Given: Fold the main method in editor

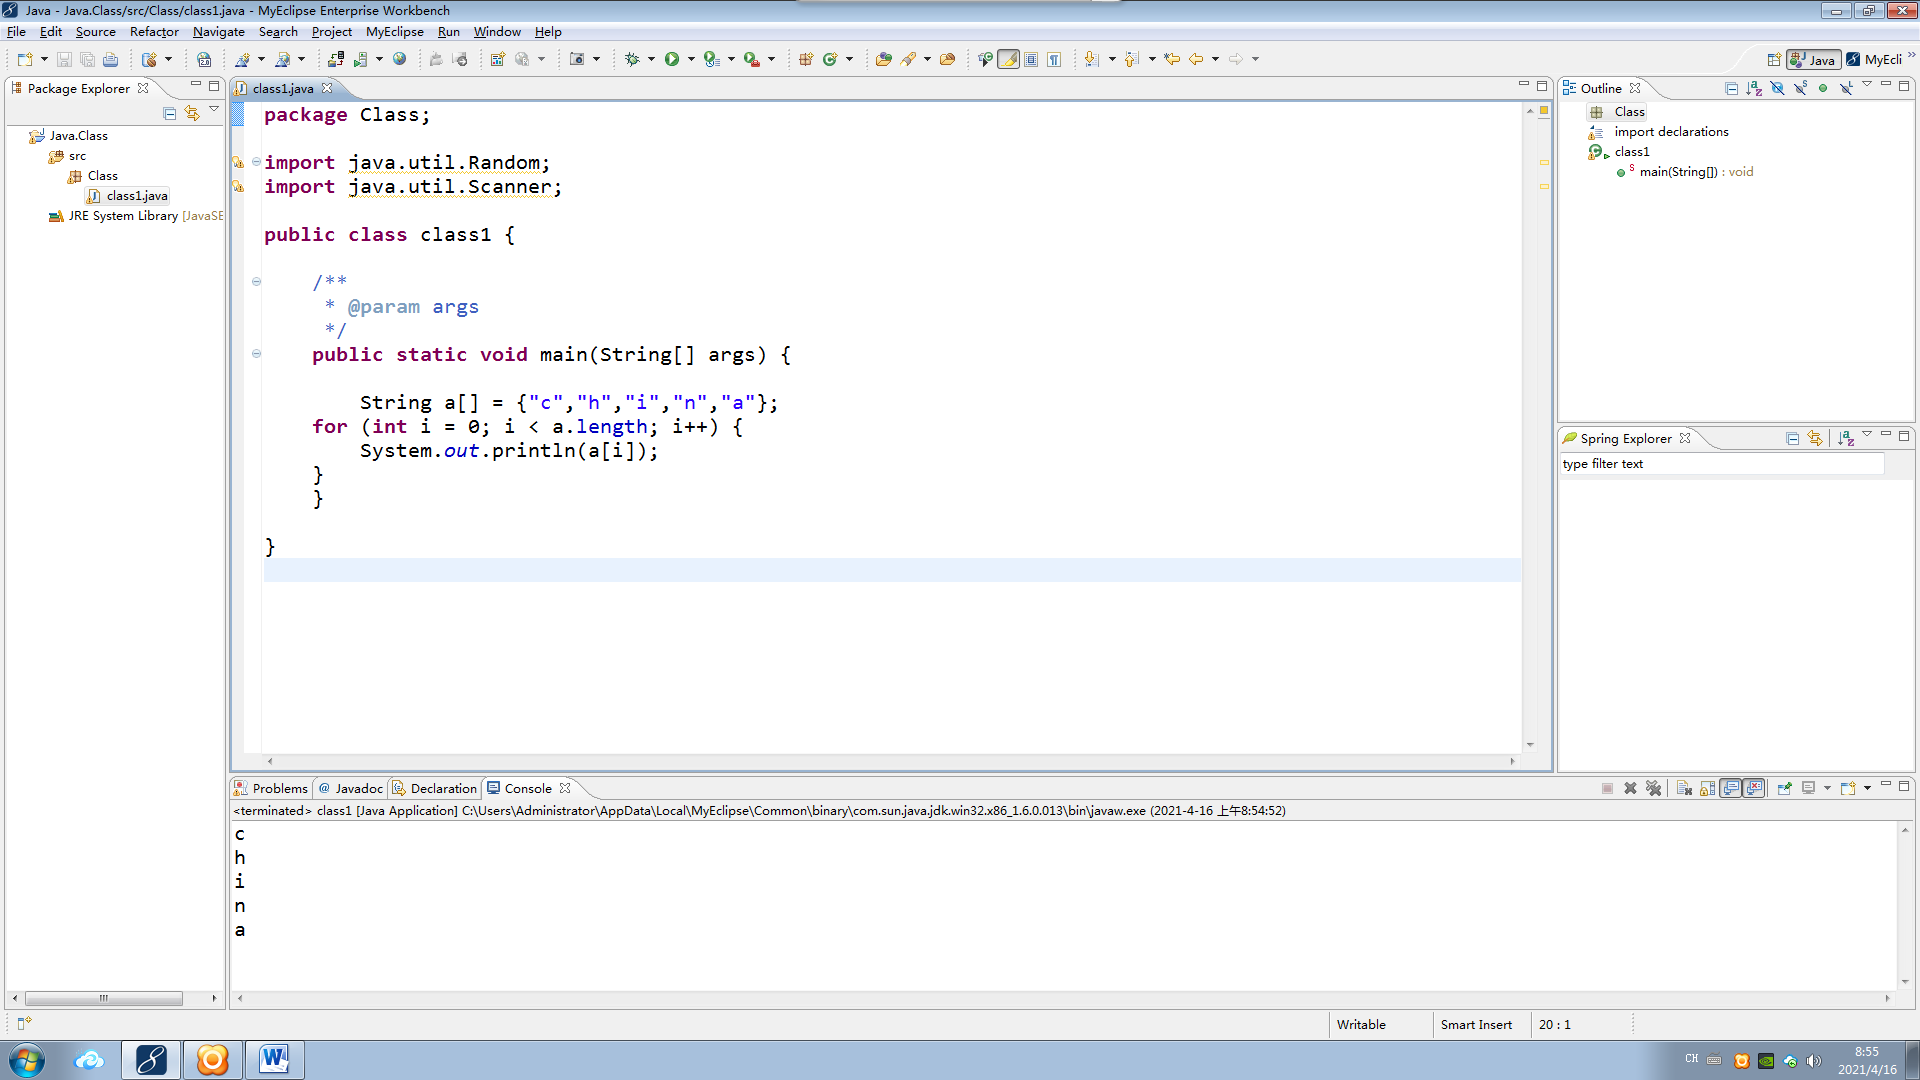Looking at the screenshot, I should [x=256, y=354].
